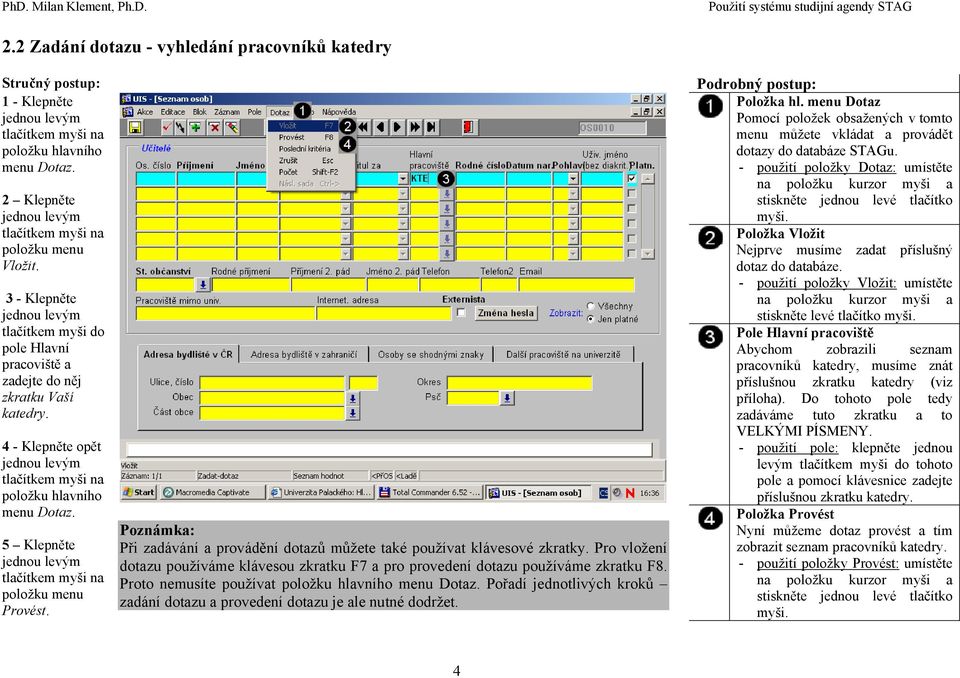
Task: Choose Poslední kritéria from the Dotaz menu
Action: point(306,149)
